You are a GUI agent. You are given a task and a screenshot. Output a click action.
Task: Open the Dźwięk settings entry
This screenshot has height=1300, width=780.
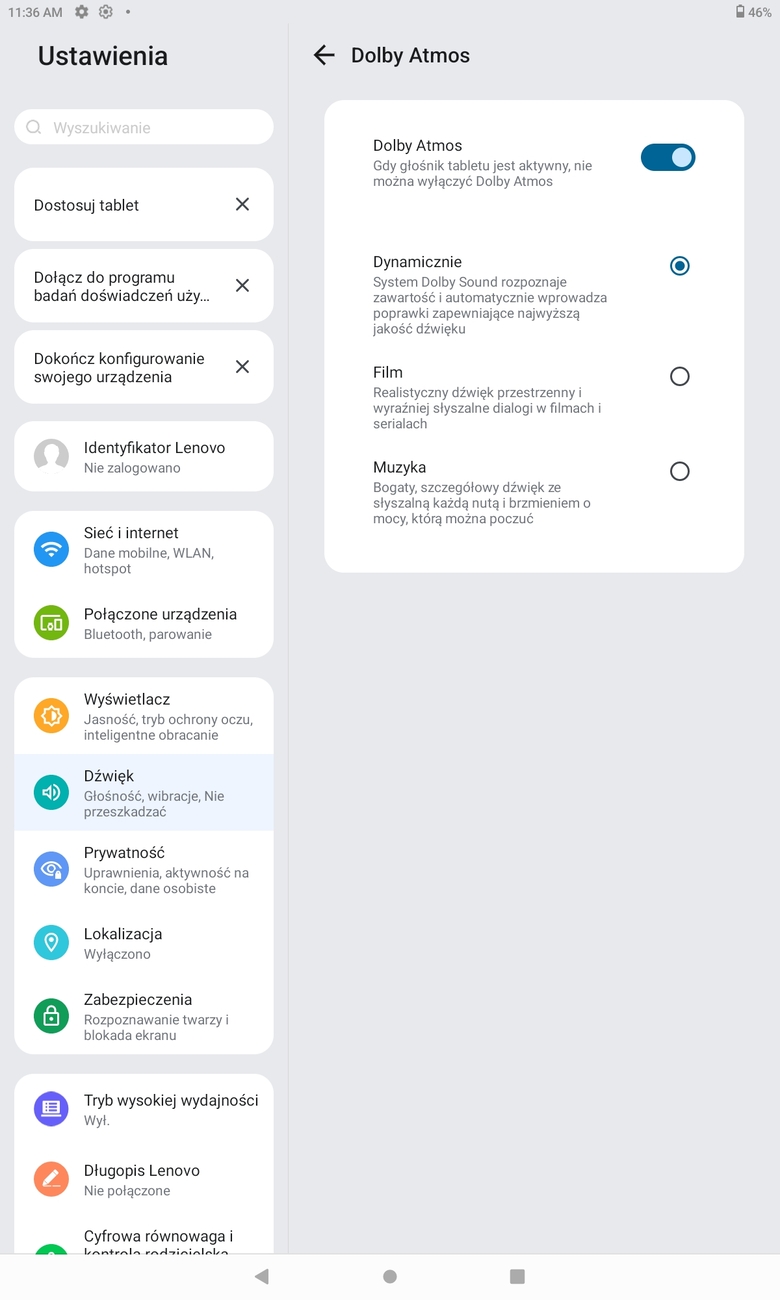click(x=144, y=793)
